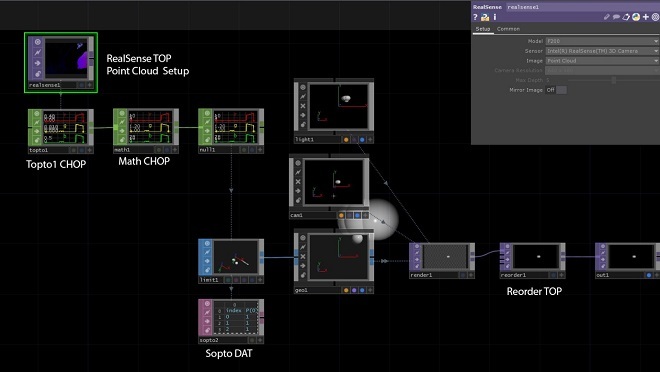Viewport: 660px width, 372px height.
Task: Open the Image dropdown set to Point Cloud
Action: coord(602,61)
